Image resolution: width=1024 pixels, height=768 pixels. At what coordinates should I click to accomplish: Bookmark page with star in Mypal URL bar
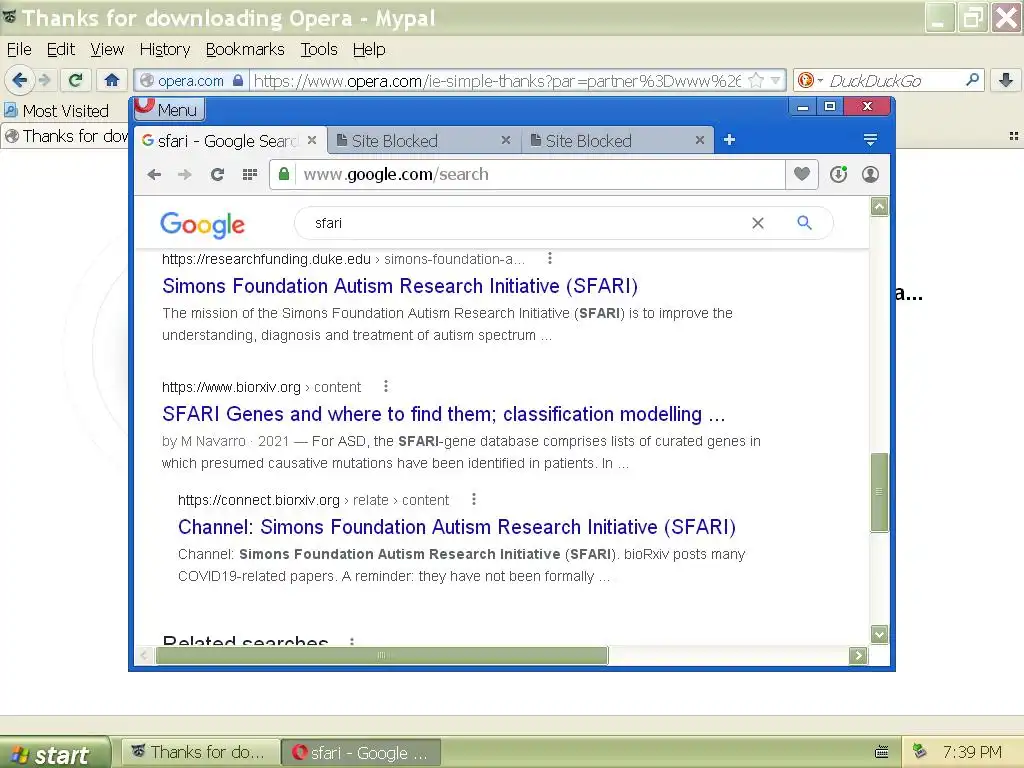[756, 80]
